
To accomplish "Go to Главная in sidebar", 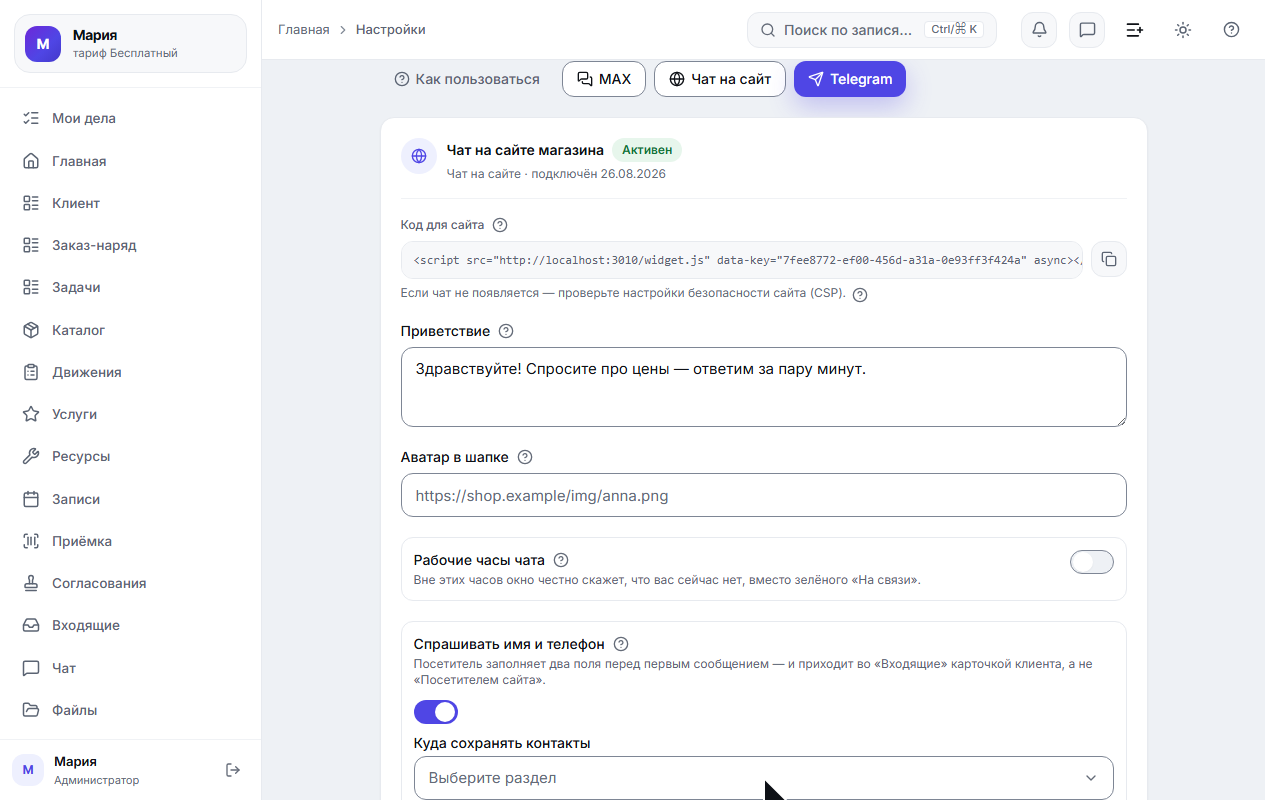I will coord(131,161).
